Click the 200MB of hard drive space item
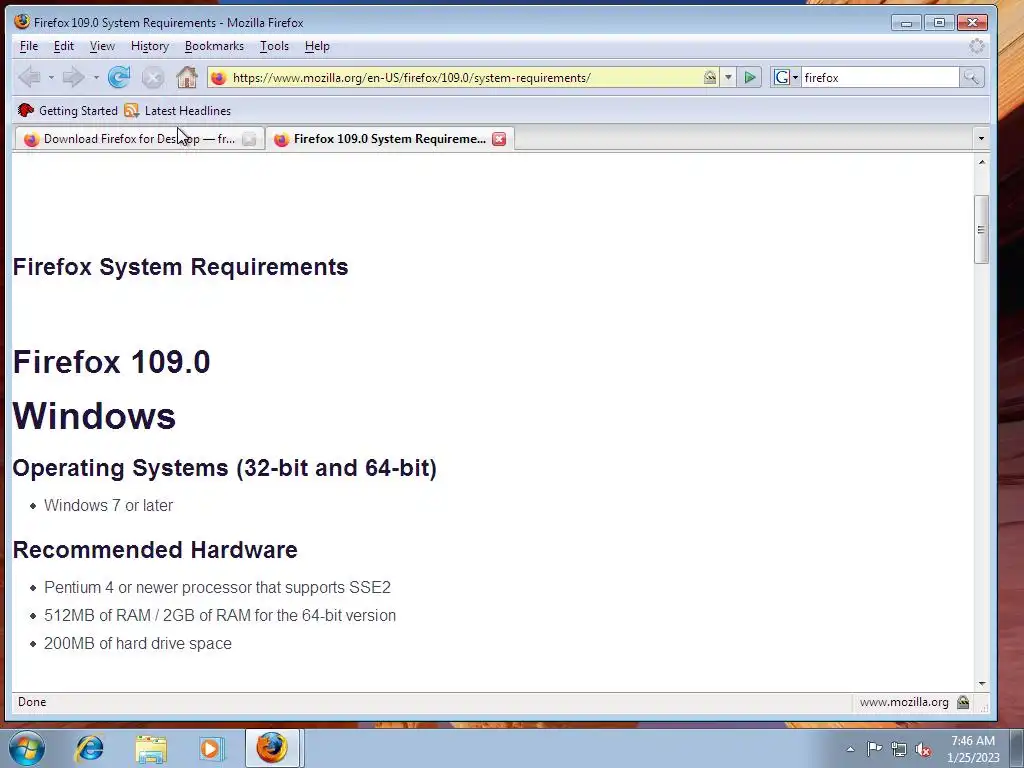Viewport: 1024px width, 768px height. pyautogui.click(x=138, y=643)
